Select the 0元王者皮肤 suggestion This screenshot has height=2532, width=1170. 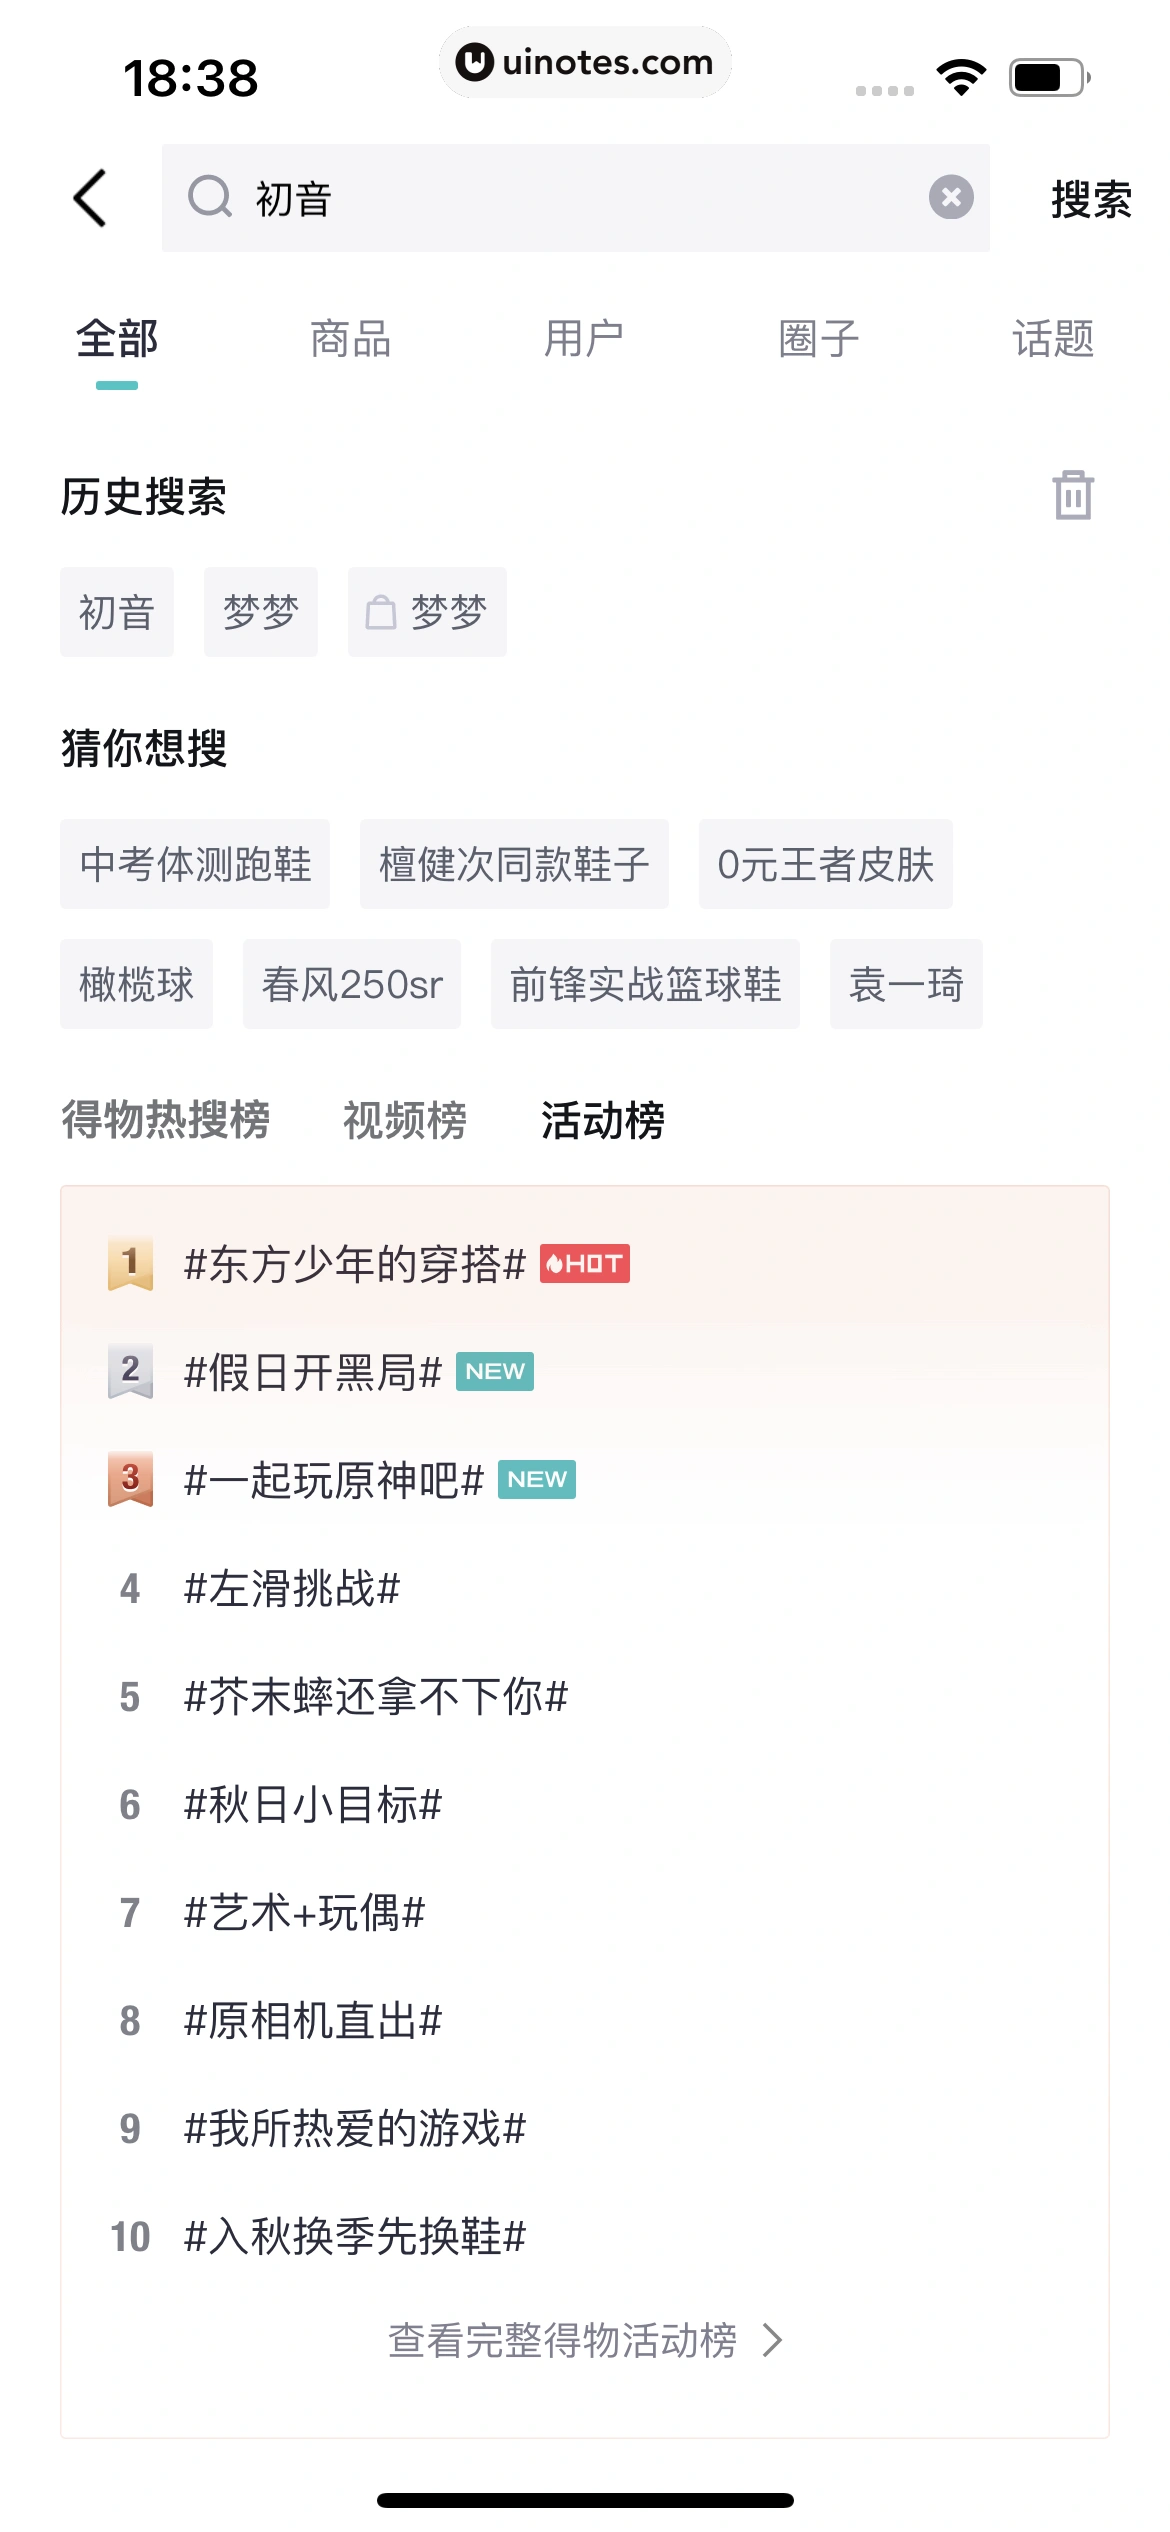[x=826, y=866]
